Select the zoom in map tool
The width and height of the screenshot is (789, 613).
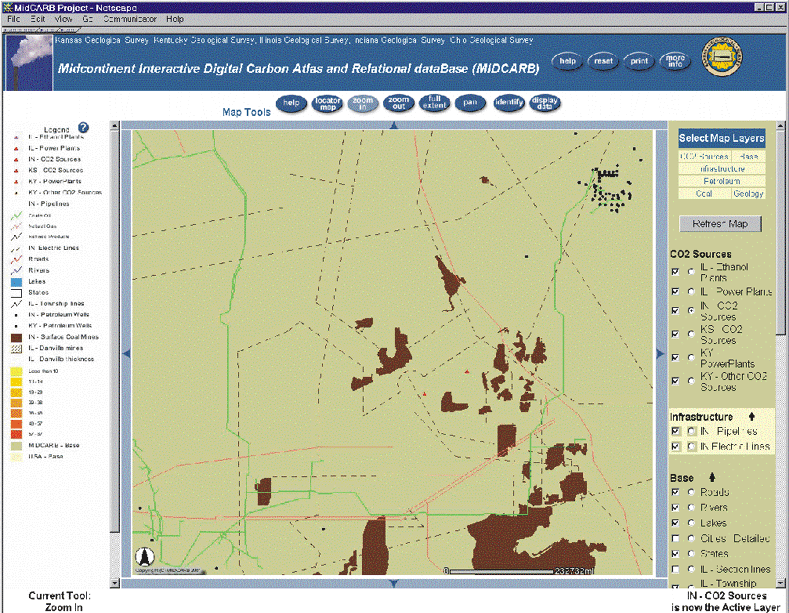[362, 103]
